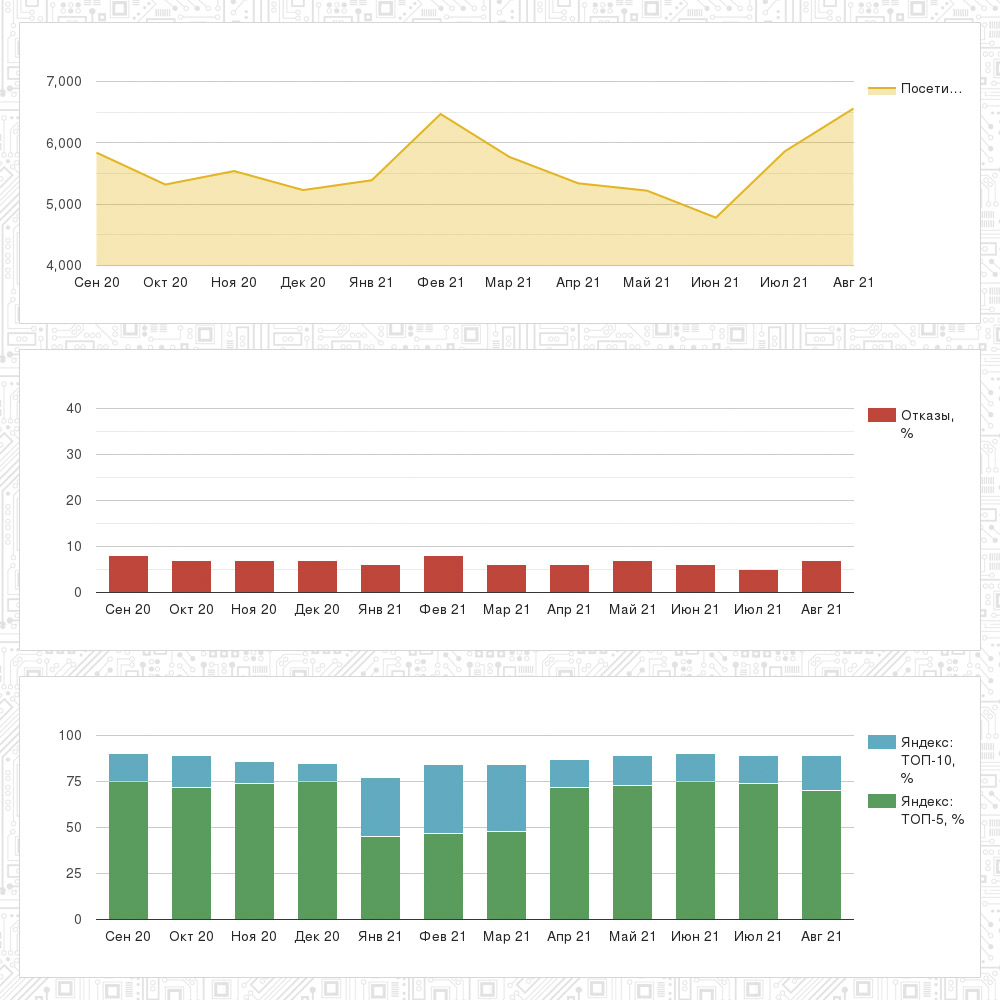Click '75' on the Яндекс chart axis
This screenshot has height=1000, width=1000.
click(74, 781)
